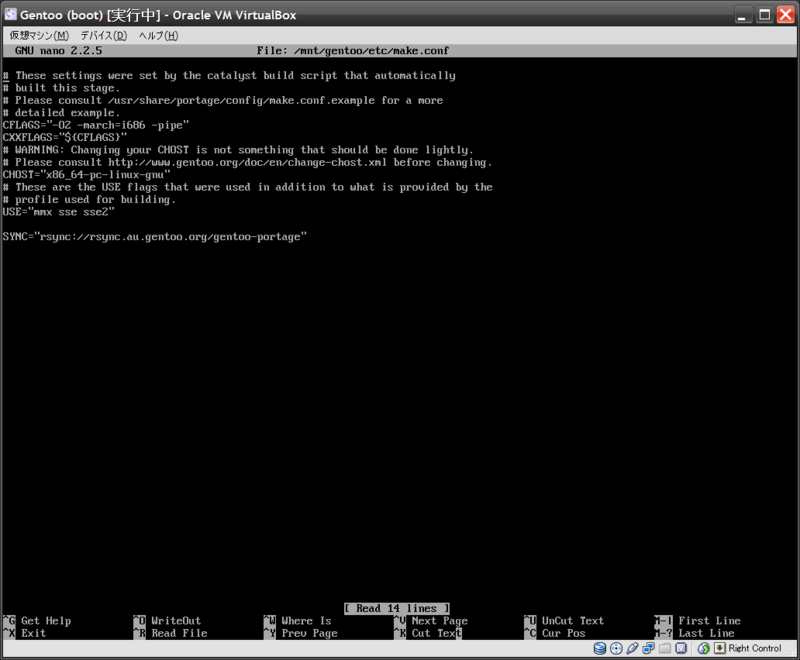This screenshot has height=660, width=800.
Task: Click the network adapters status icon
Action: [x=648, y=648]
